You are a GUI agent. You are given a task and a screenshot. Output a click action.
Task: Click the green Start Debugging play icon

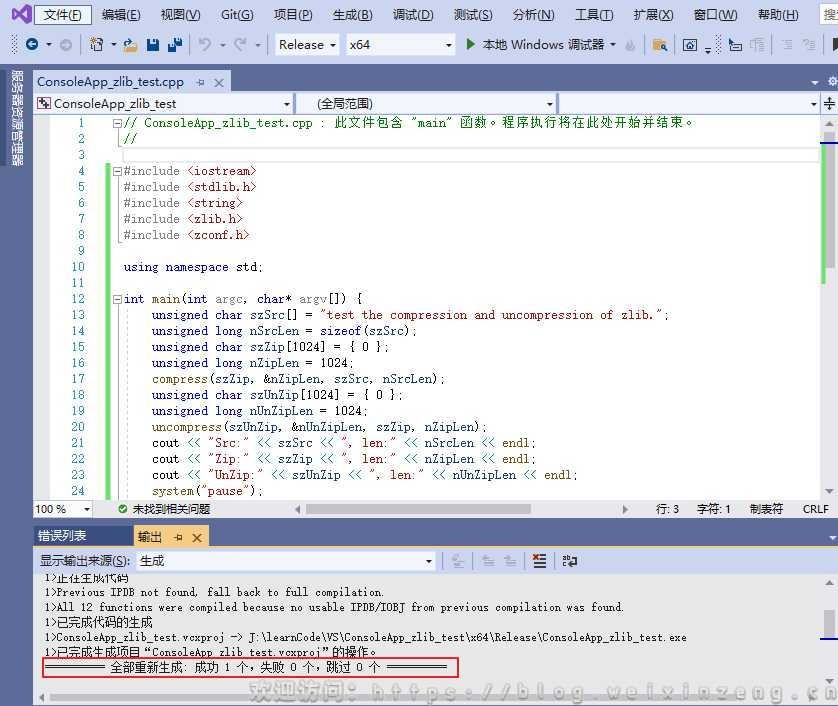click(x=471, y=44)
